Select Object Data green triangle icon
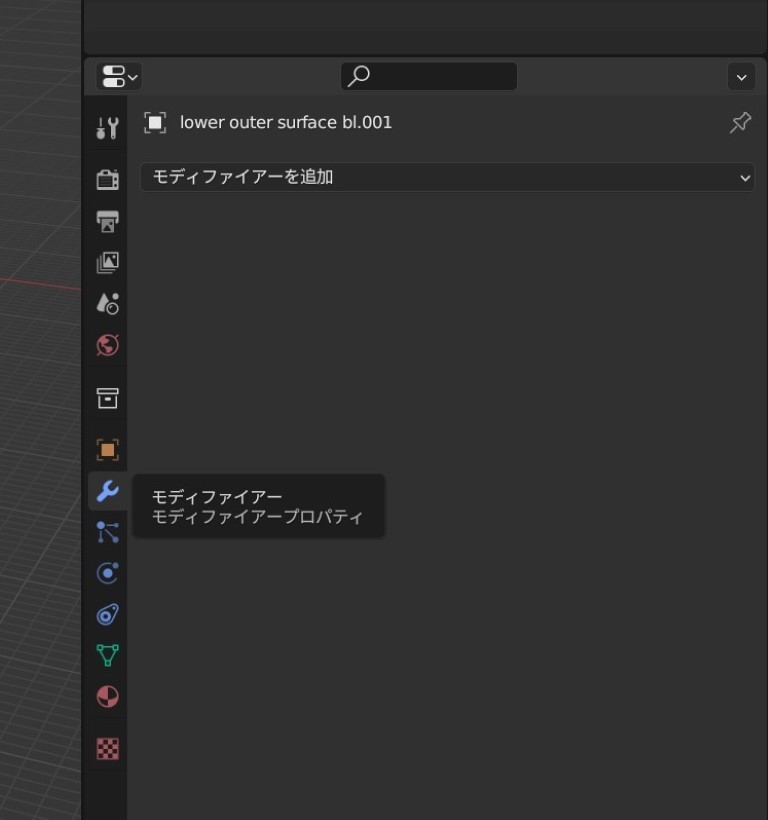This screenshot has width=768, height=820. tap(107, 655)
